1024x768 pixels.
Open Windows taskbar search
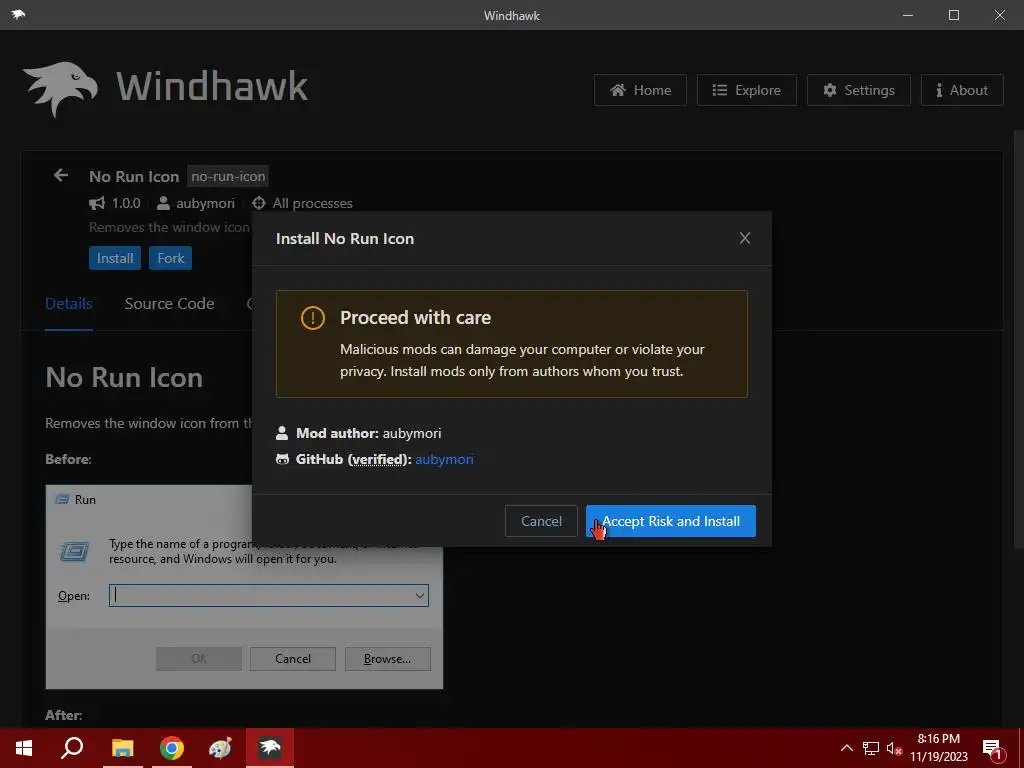[x=72, y=748]
